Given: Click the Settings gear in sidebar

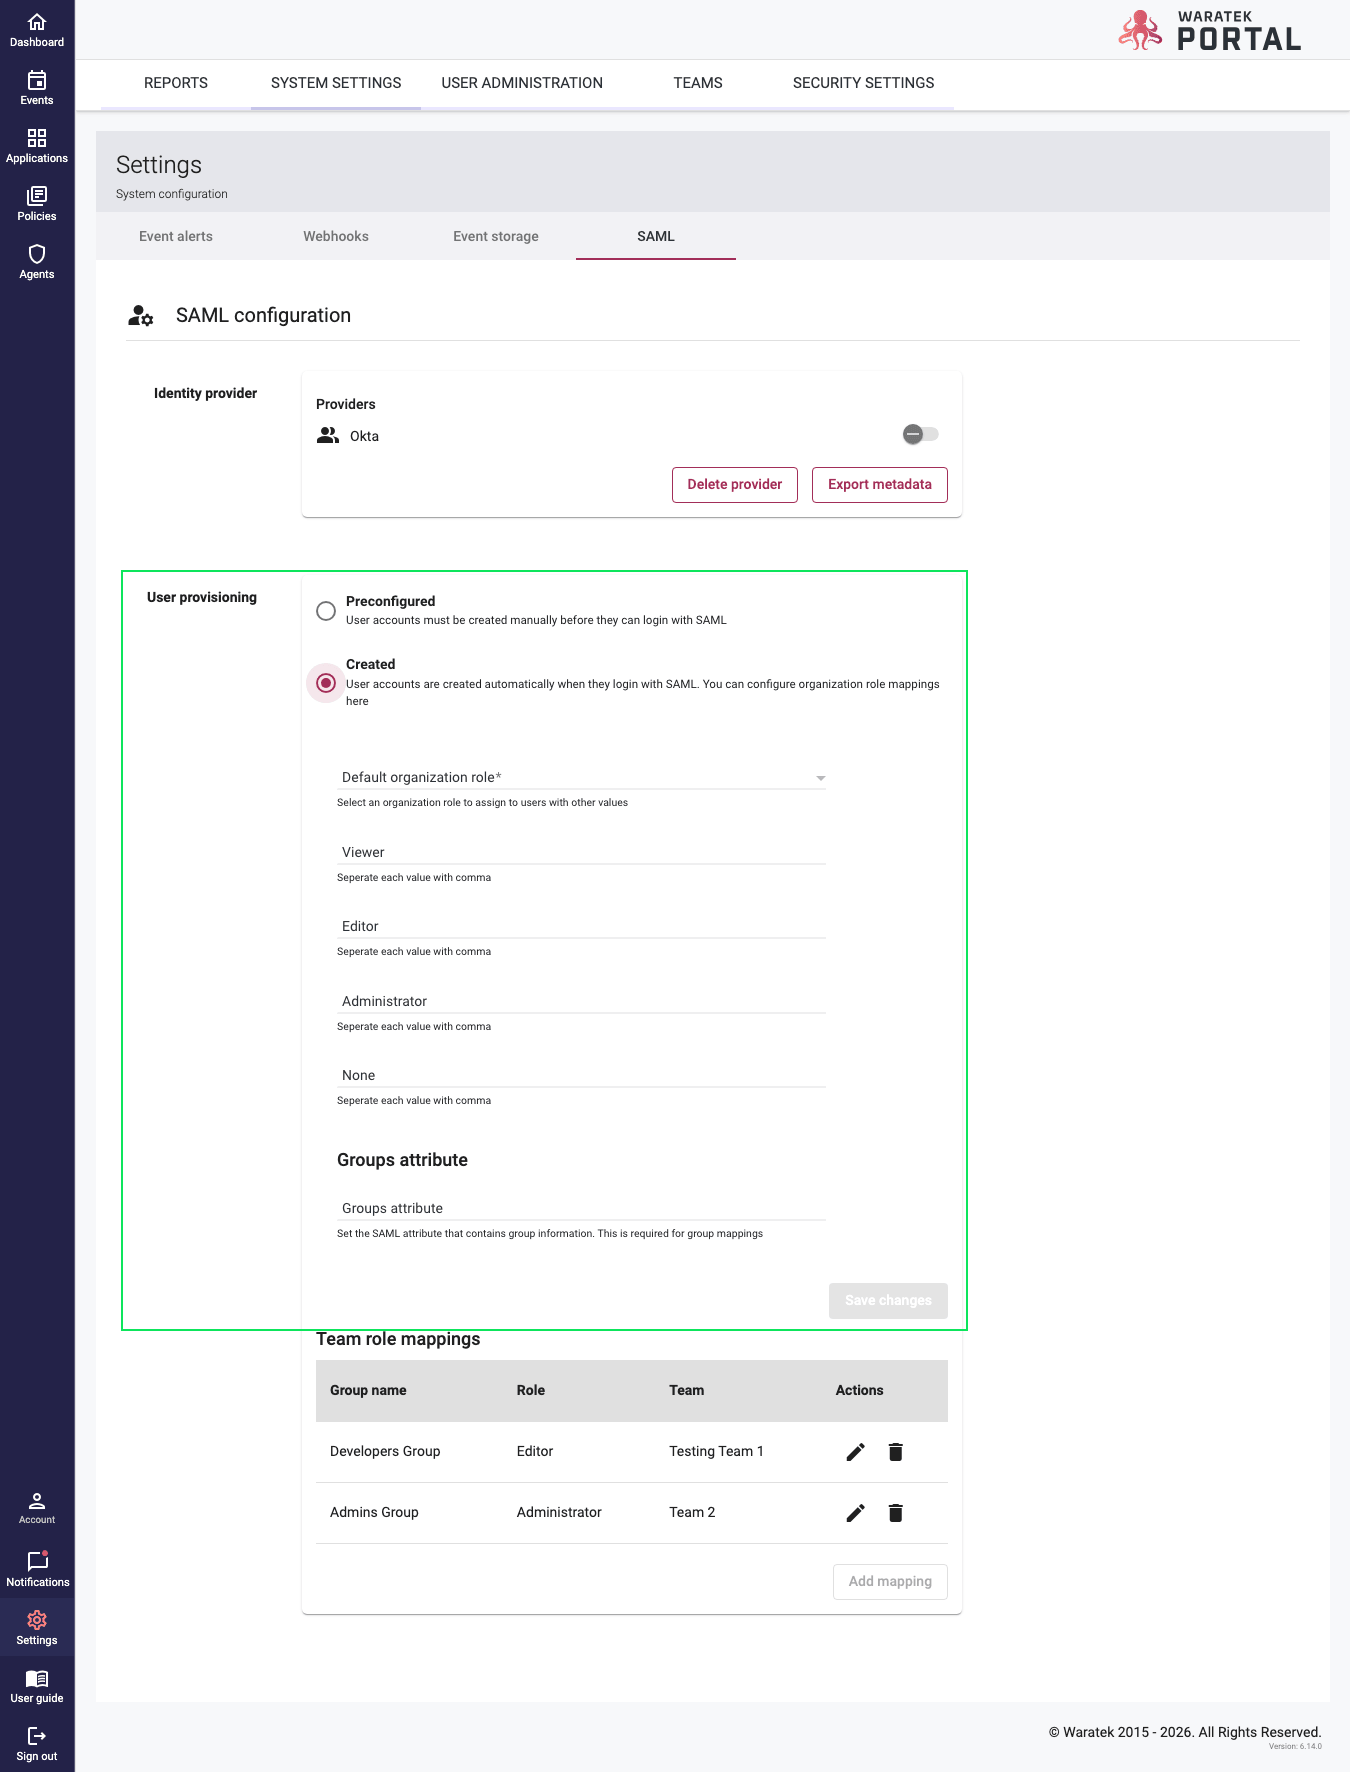Looking at the screenshot, I should [x=37, y=1620].
